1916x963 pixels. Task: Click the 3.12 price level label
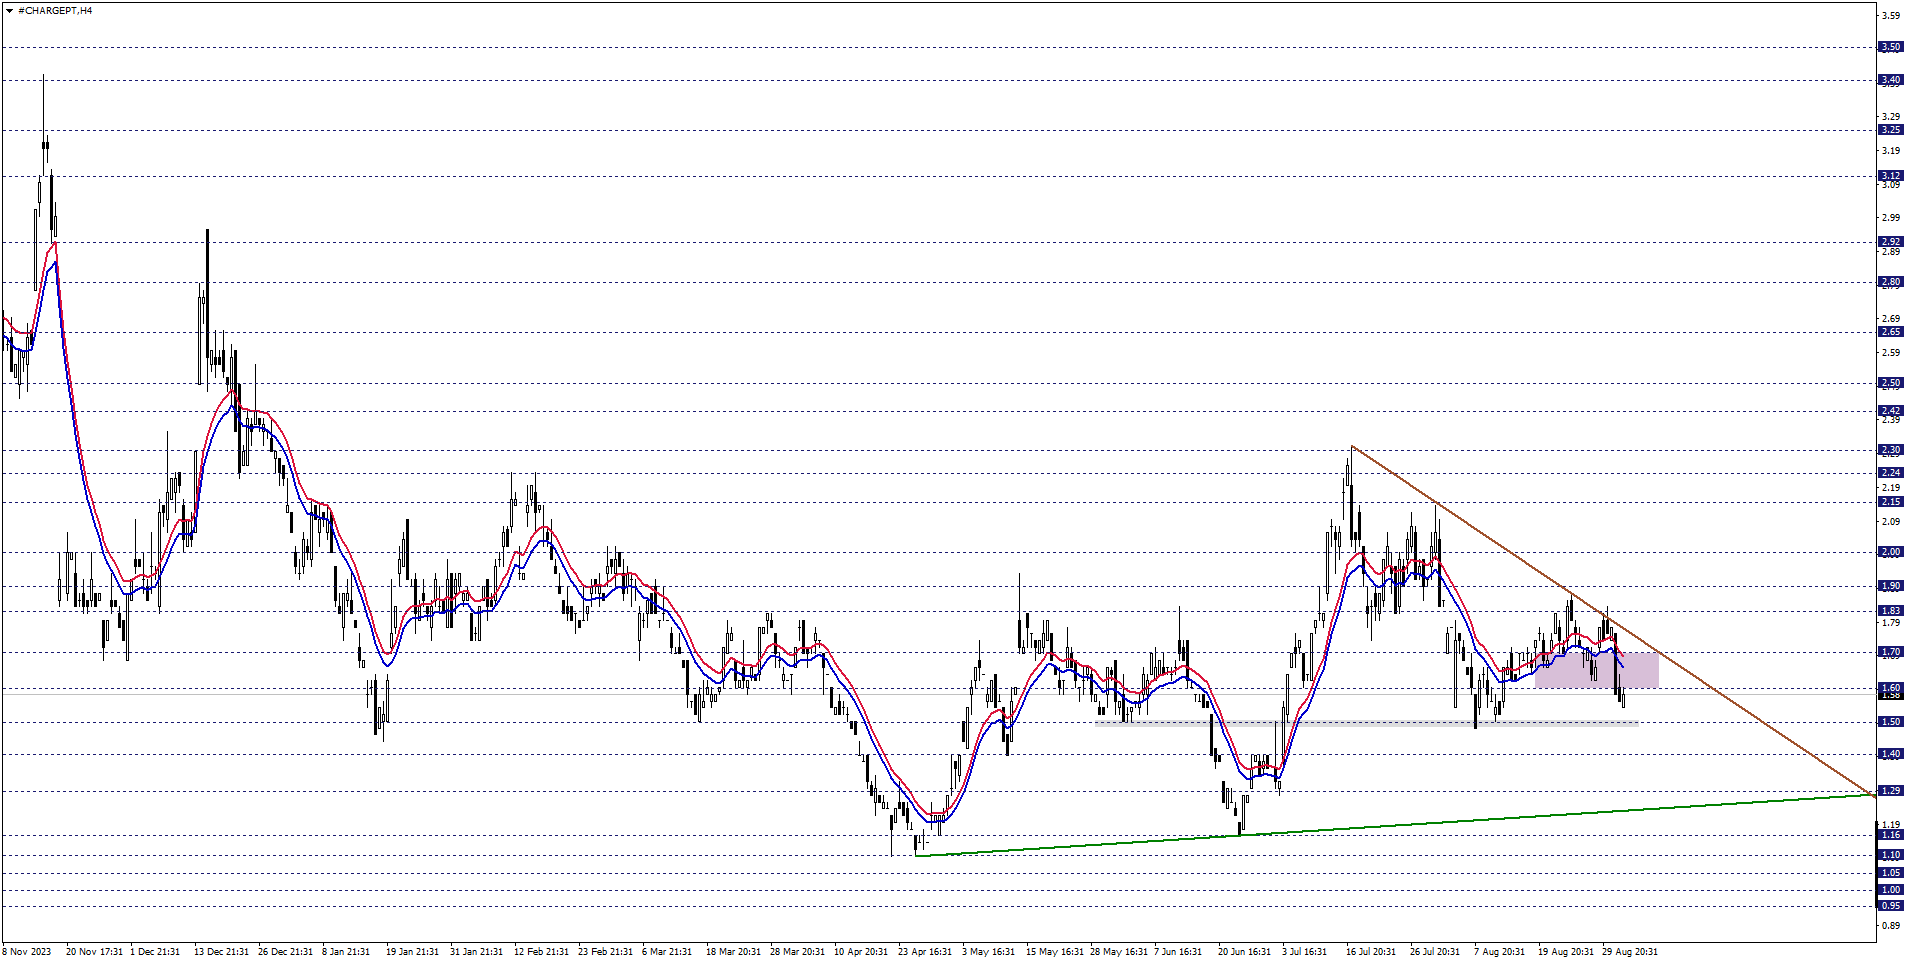pyautogui.click(x=1890, y=176)
